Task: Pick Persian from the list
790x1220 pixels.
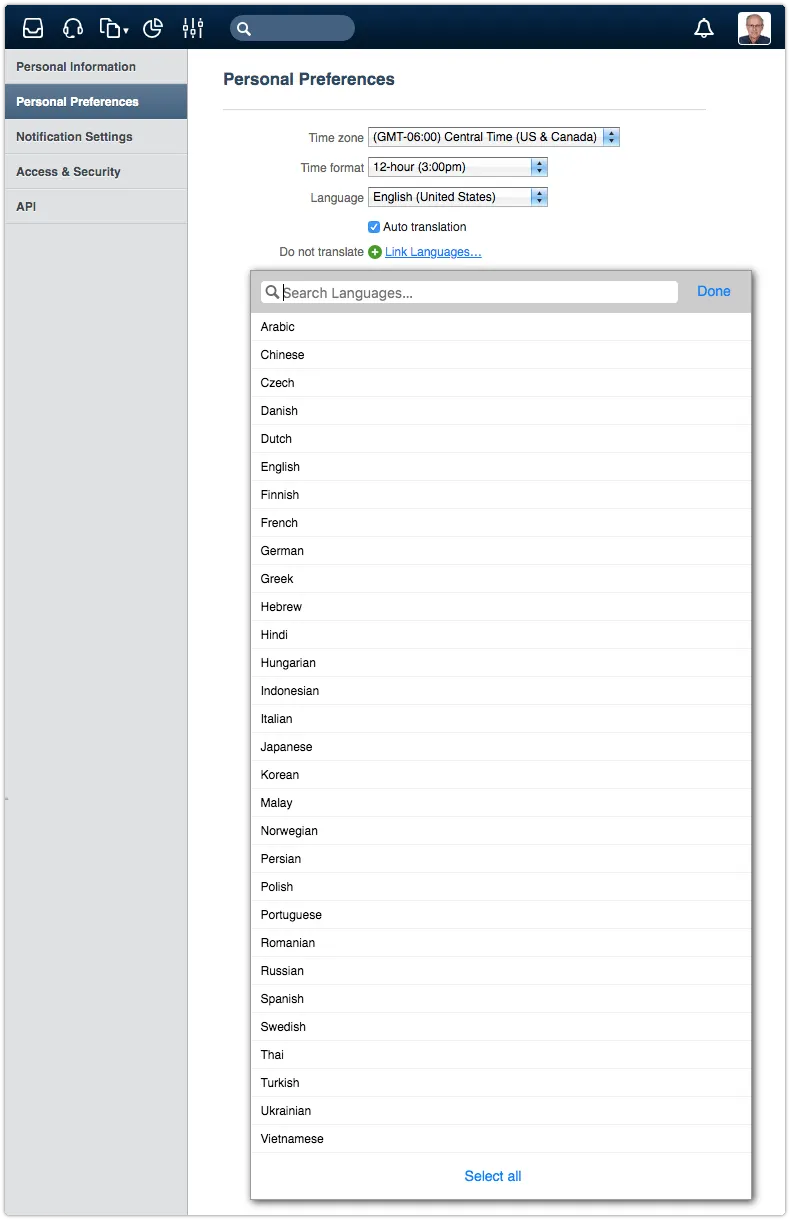Action: 501,859
